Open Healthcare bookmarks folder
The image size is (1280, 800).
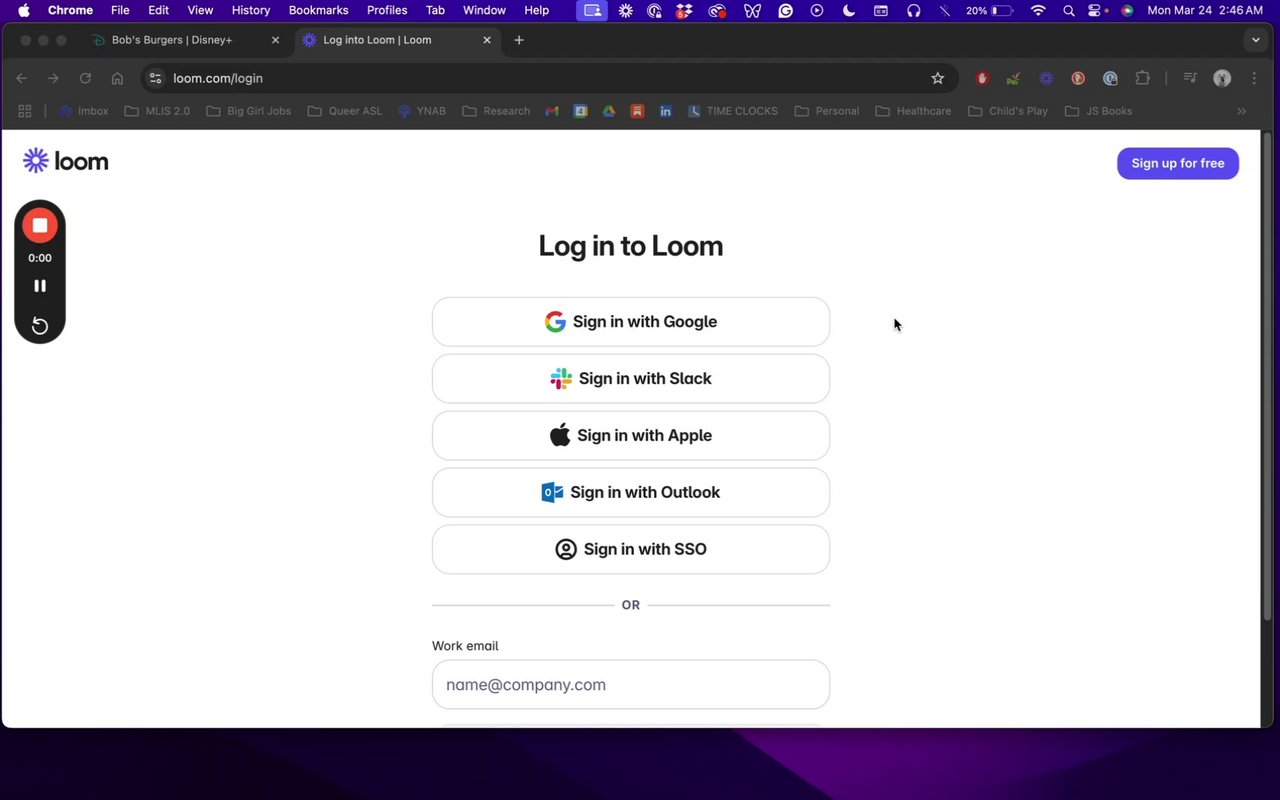click(914, 111)
